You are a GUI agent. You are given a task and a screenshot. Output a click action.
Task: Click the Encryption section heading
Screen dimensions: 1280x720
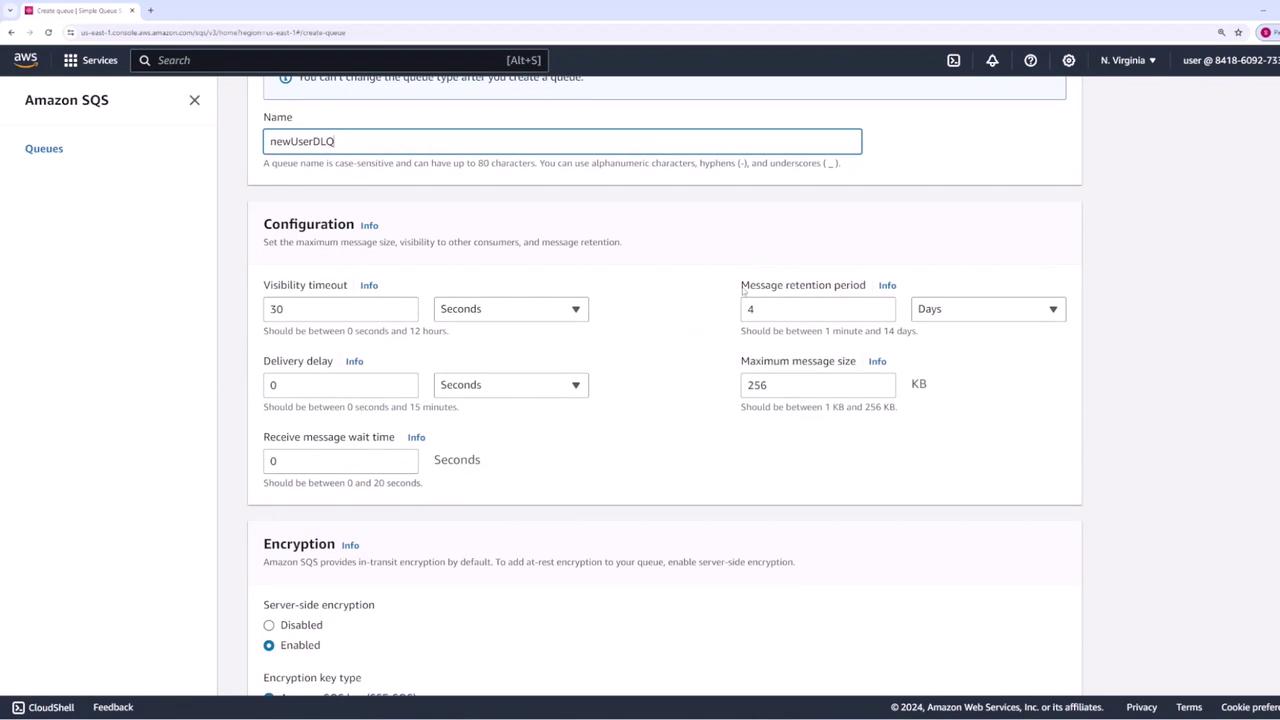point(299,544)
